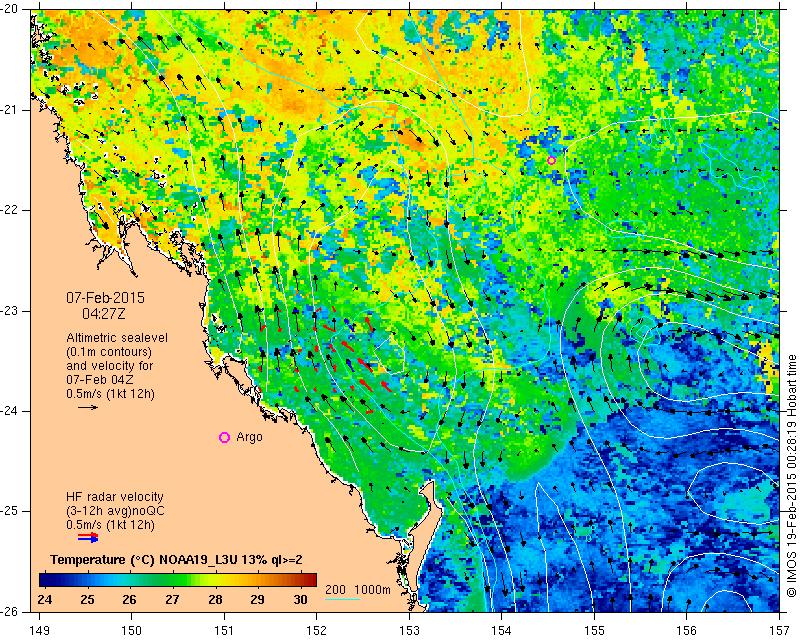Viewport: 800px width, 640px height.
Task: Click the color bar tick label '27'
Action: tap(172, 599)
